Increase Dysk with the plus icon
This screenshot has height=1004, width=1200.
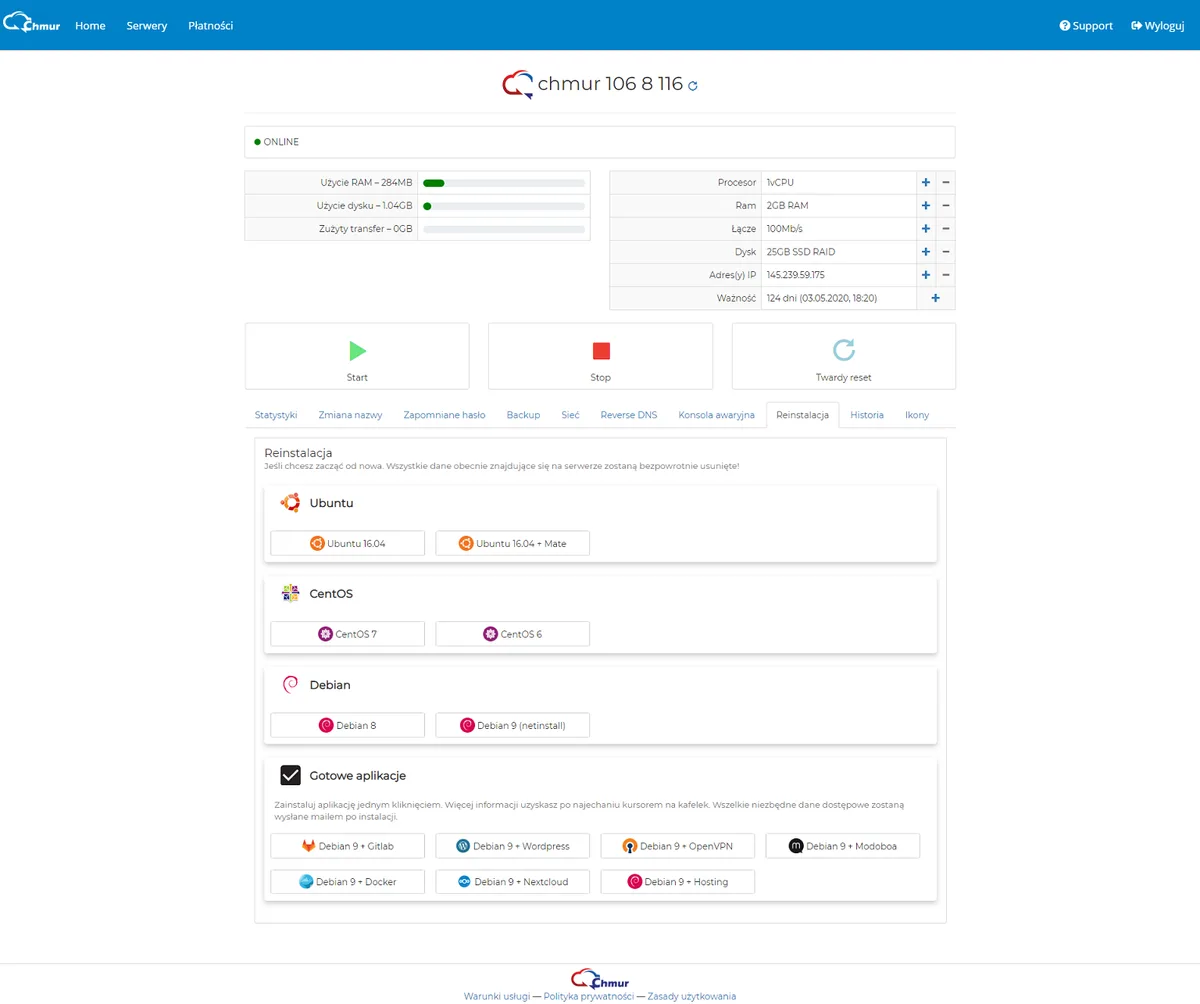pyautogui.click(x=926, y=252)
